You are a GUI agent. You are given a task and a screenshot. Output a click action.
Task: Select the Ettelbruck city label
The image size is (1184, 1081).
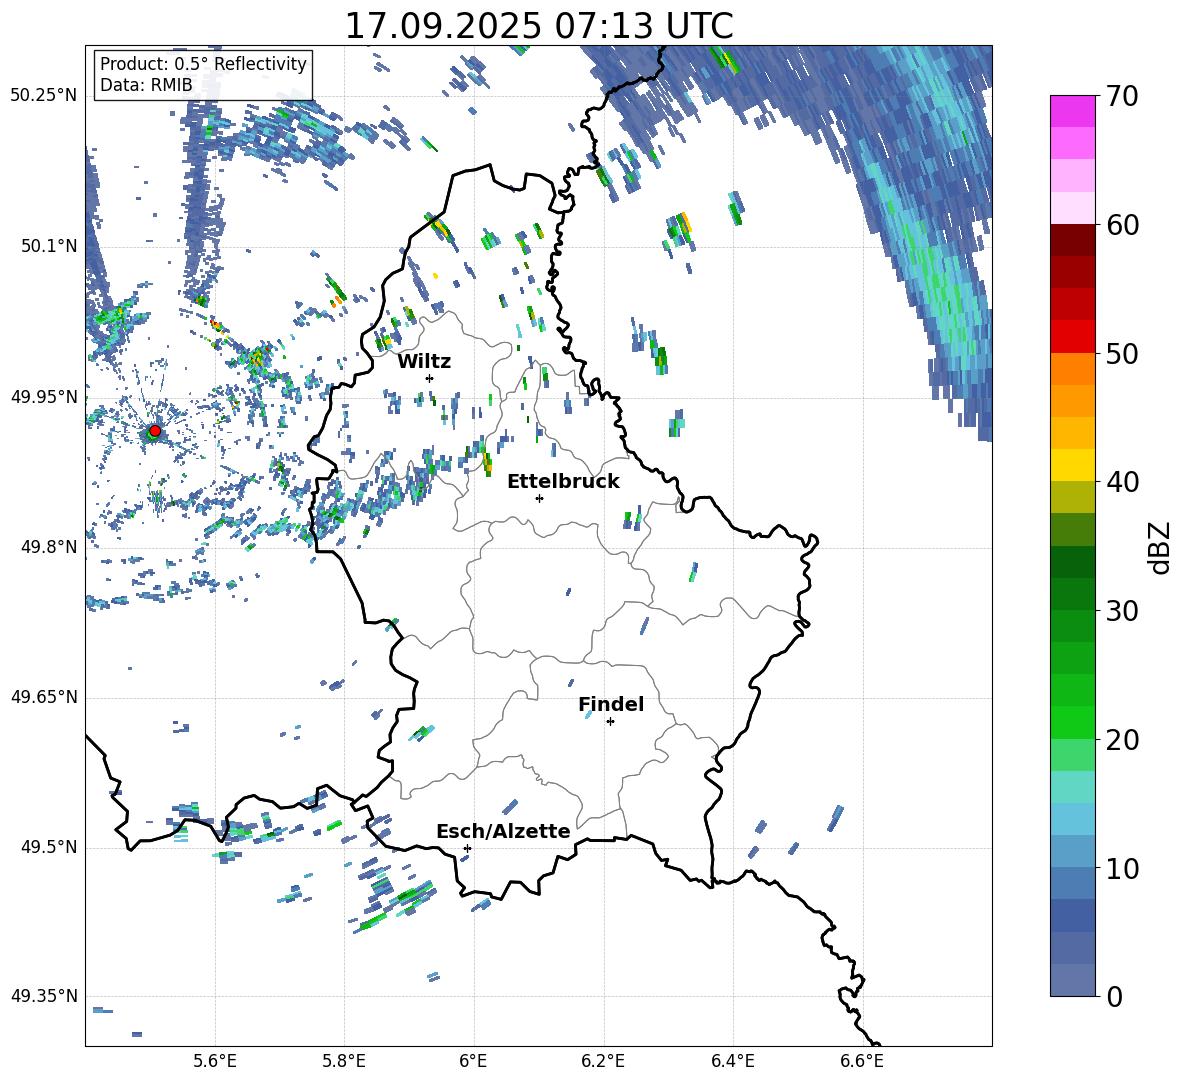tap(563, 482)
